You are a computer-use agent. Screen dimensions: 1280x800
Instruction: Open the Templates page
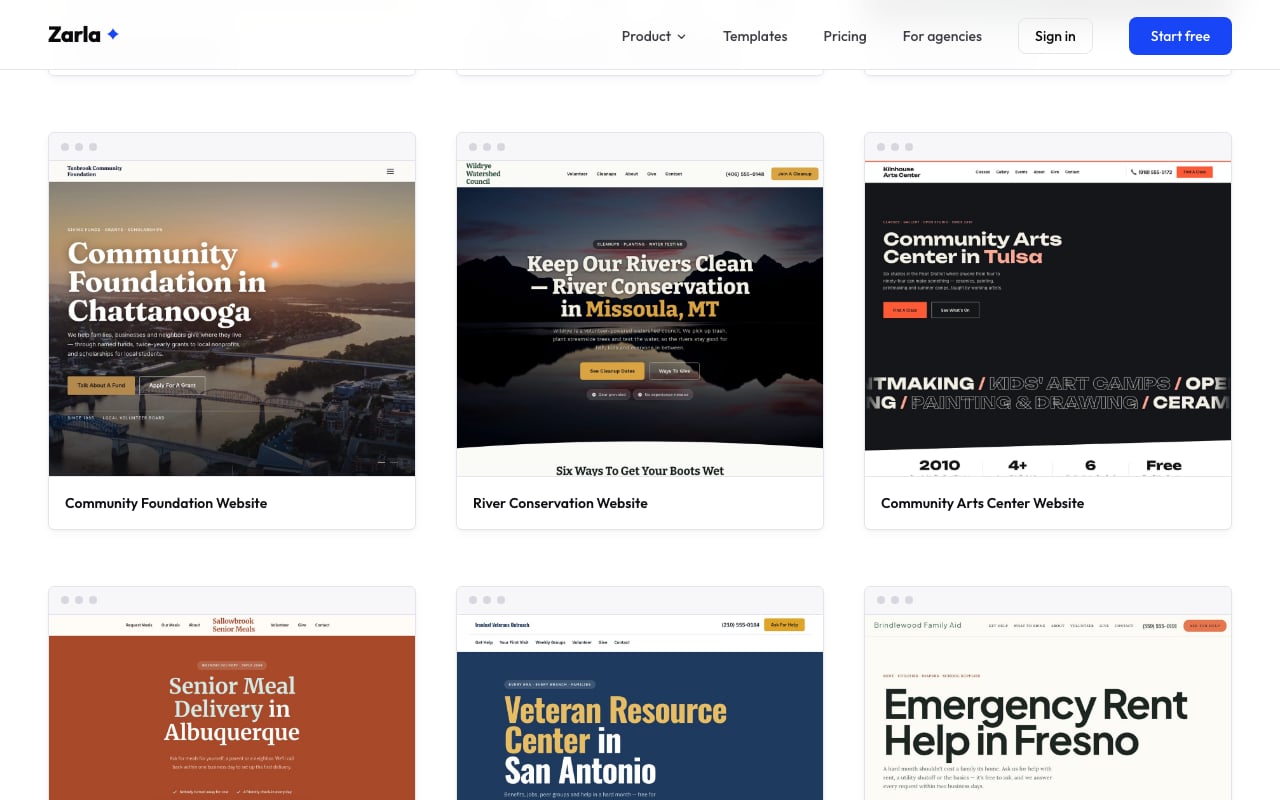[755, 36]
